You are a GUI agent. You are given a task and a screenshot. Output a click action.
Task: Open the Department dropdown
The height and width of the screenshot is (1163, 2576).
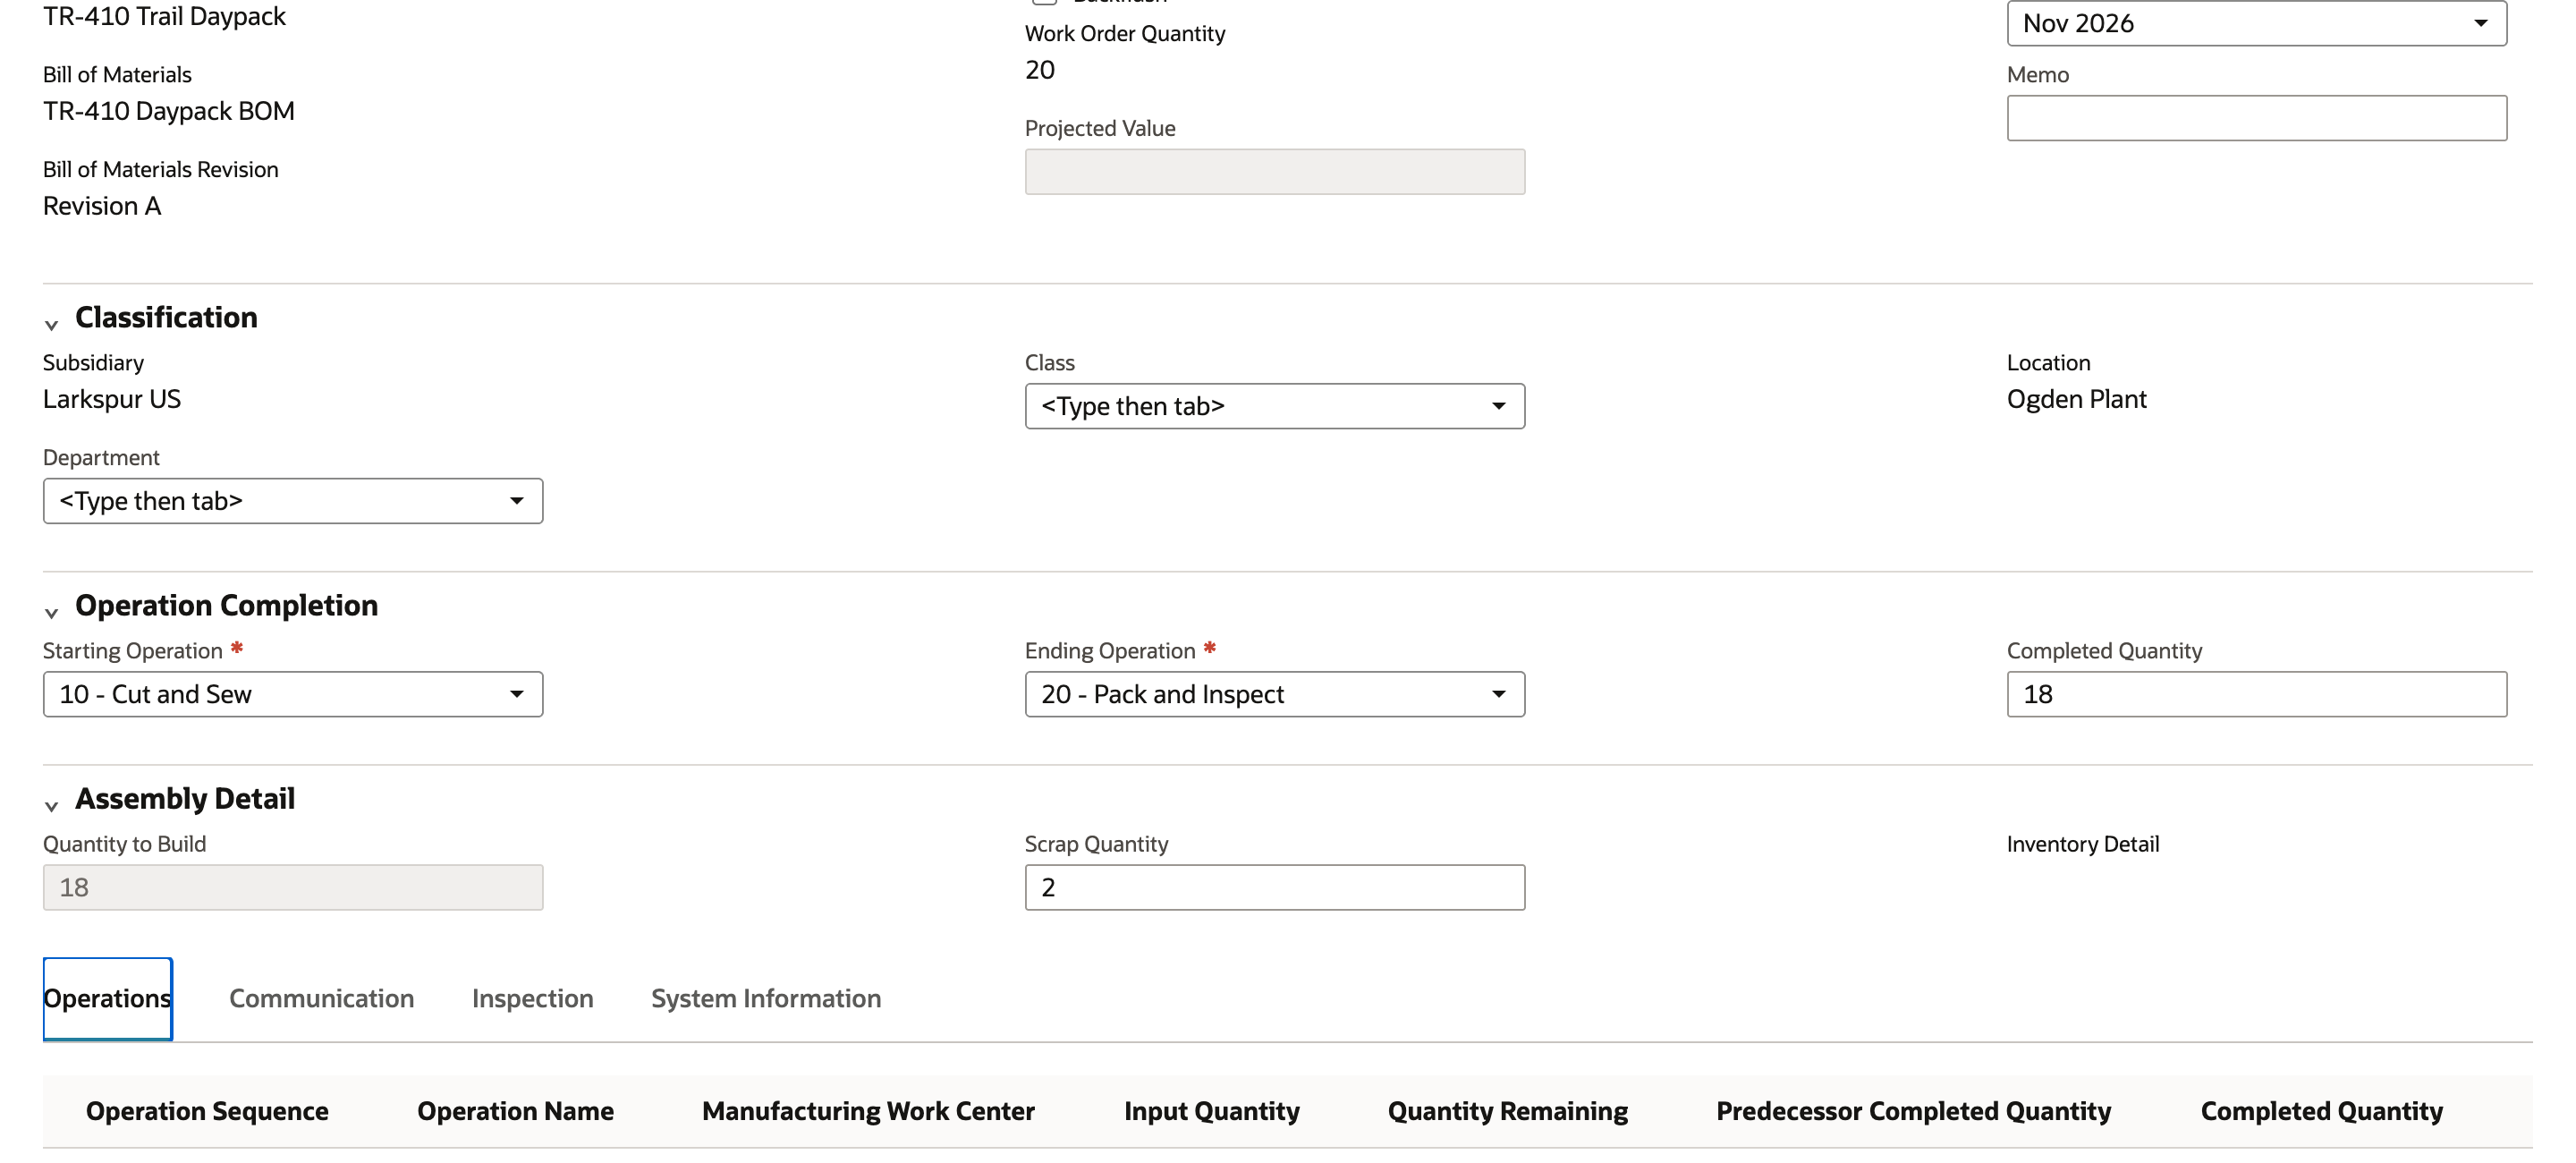click(293, 501)
